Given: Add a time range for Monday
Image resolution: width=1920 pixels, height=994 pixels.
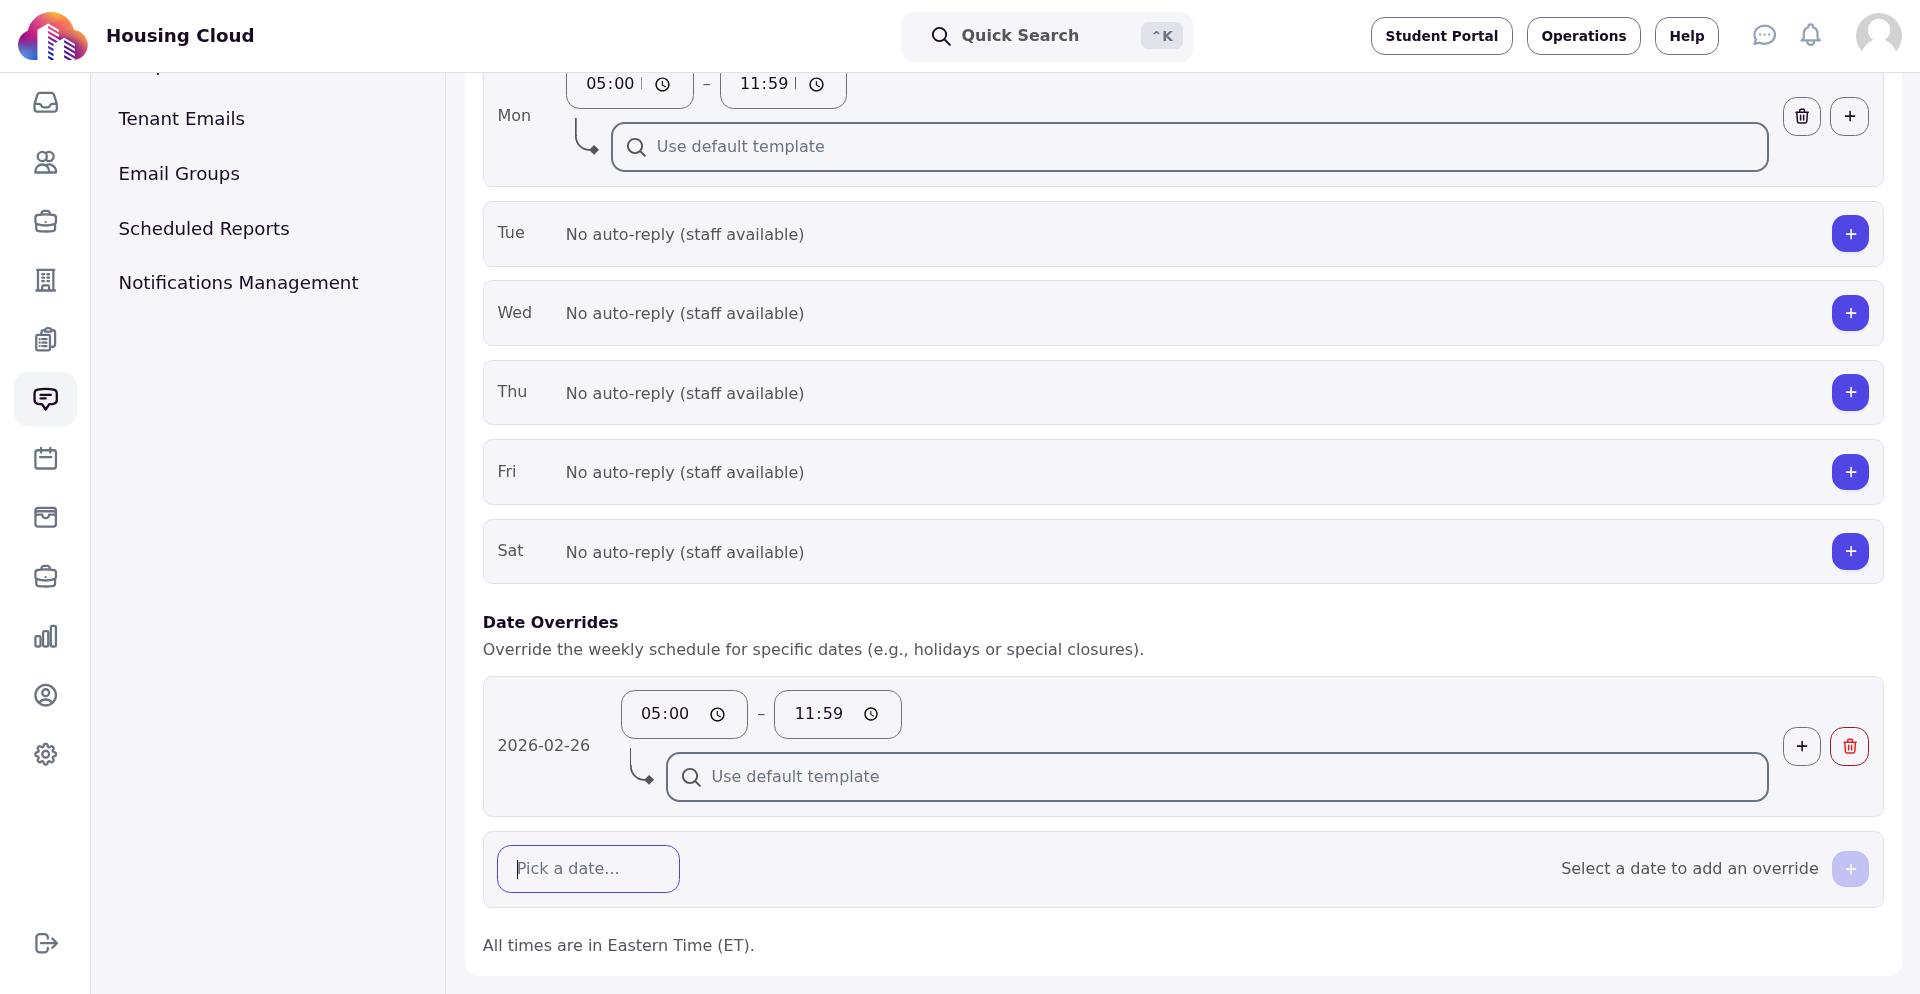Looking at the screenshot, I should pyautogui.click(x=1850, y=116).
